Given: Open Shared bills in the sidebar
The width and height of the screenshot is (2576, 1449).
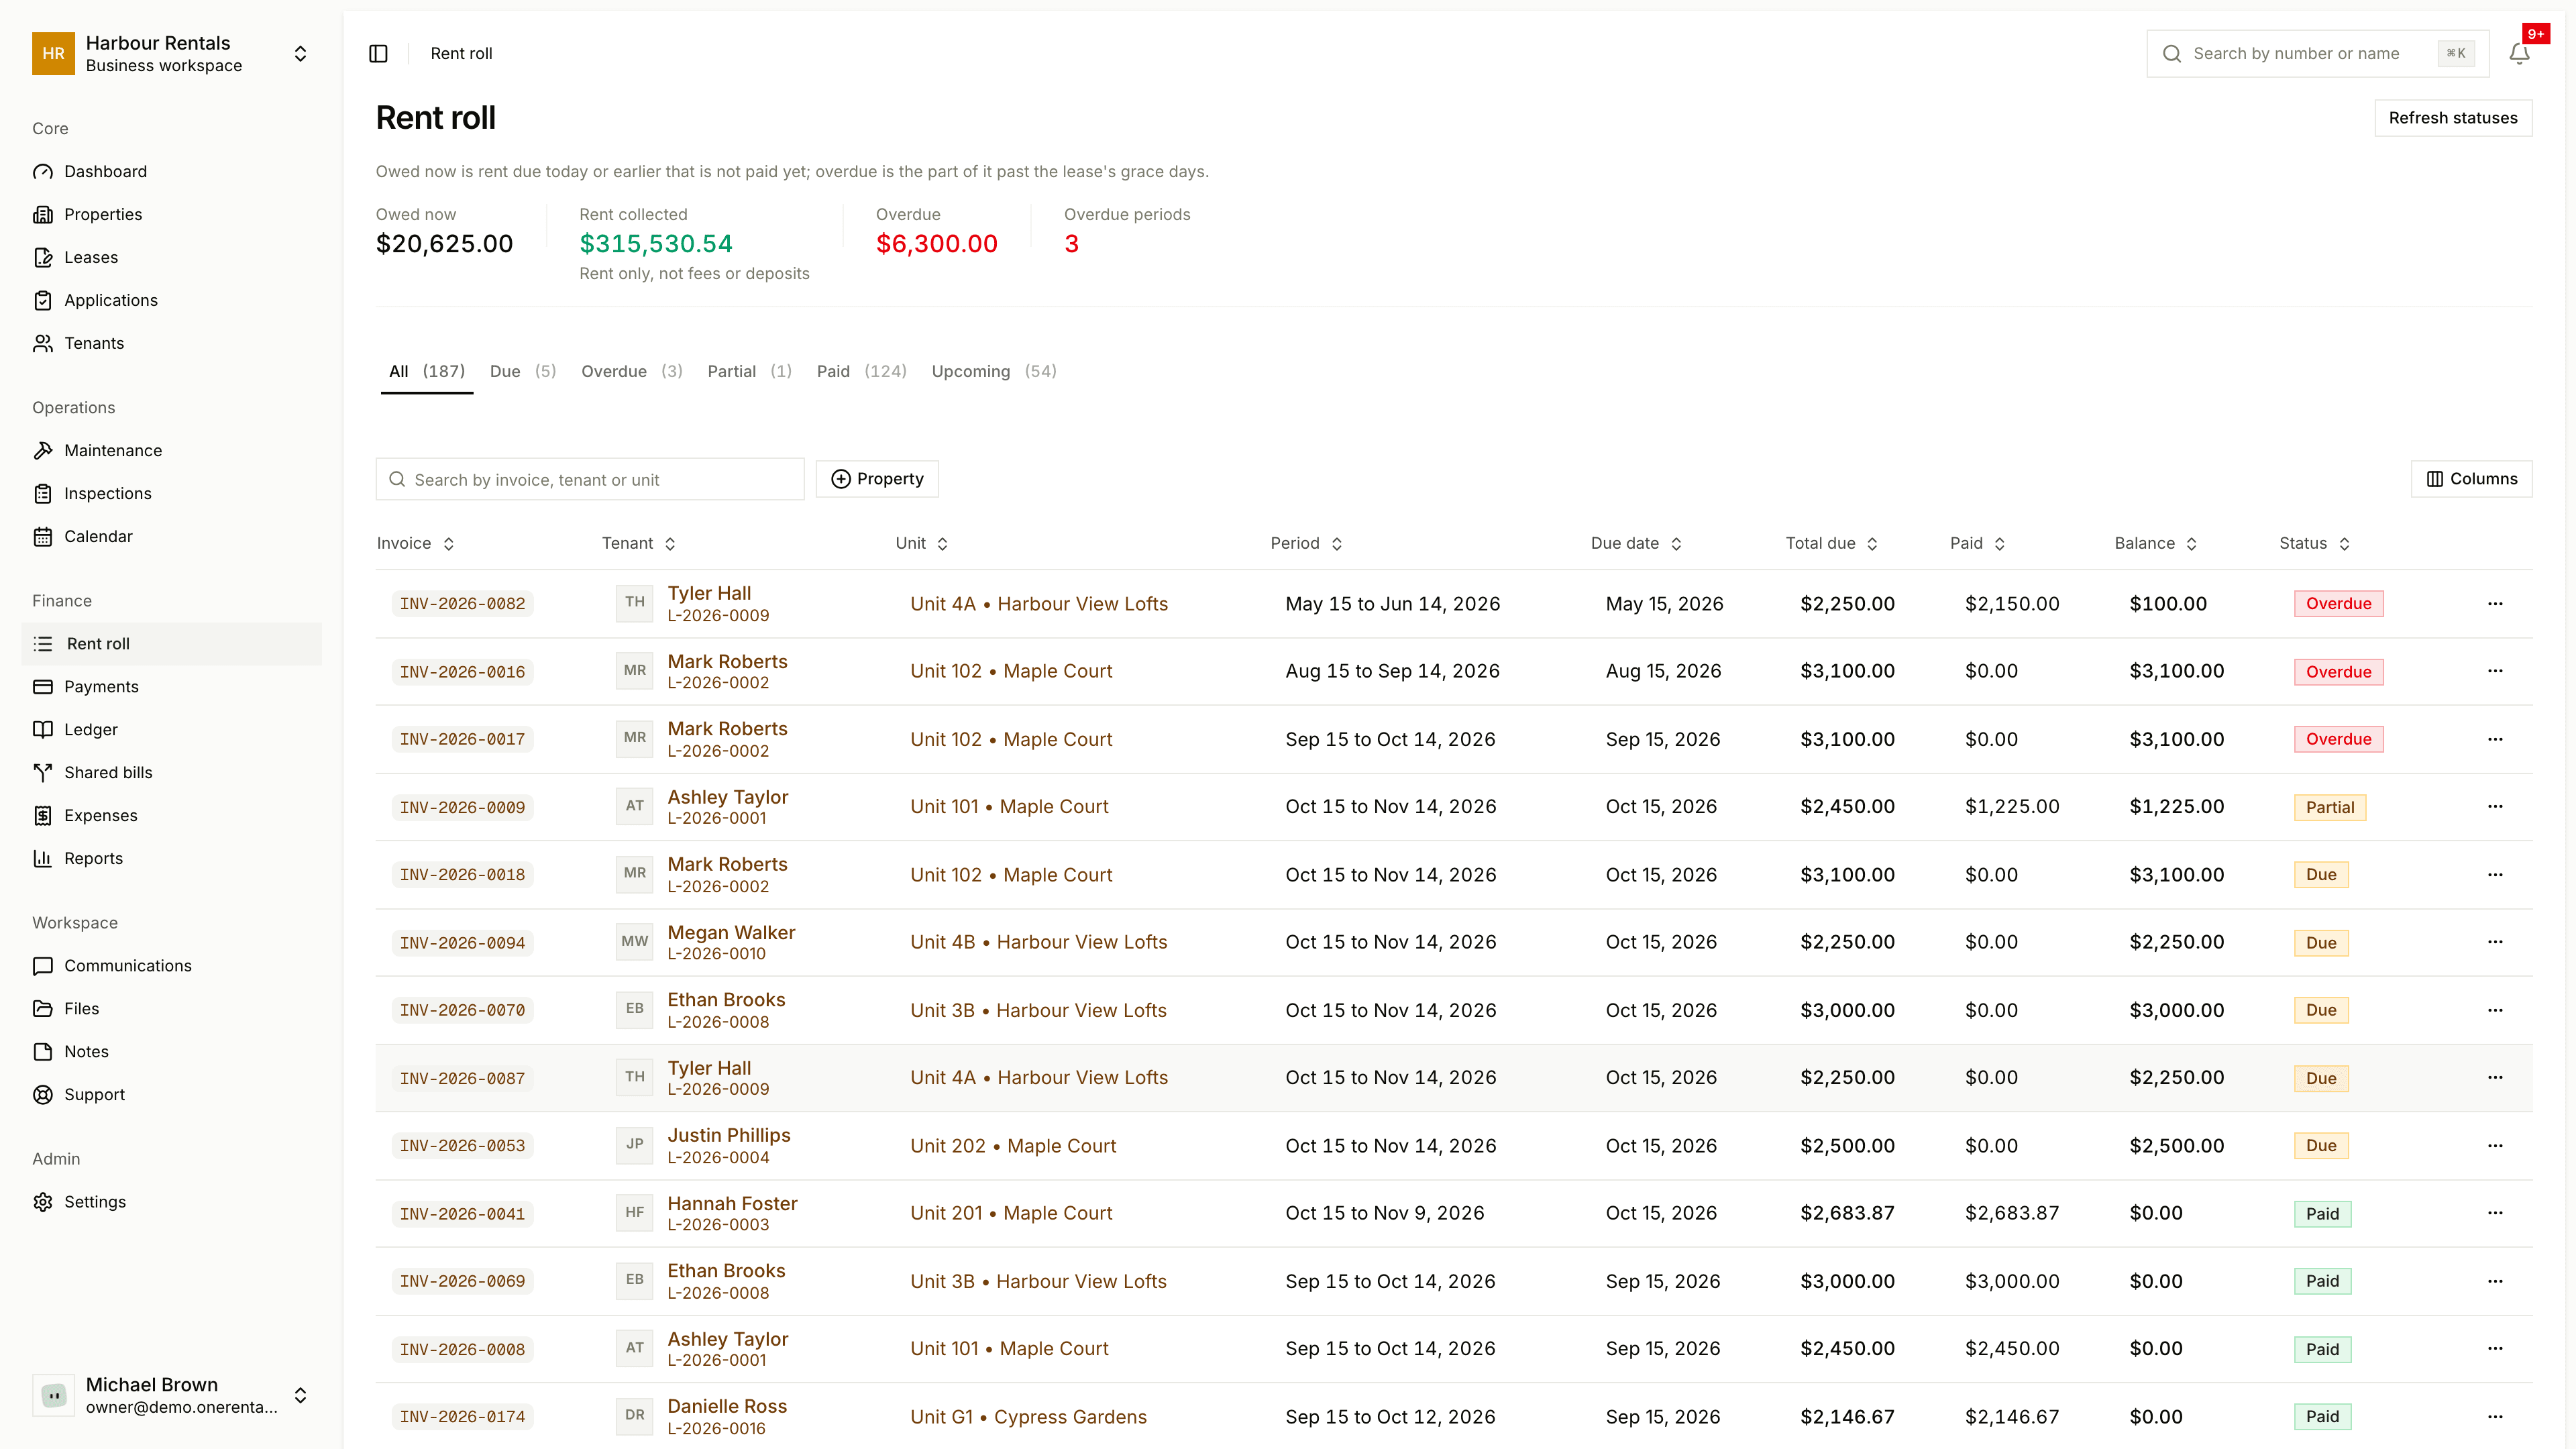Looking at the screenshot, I should 172,773.
